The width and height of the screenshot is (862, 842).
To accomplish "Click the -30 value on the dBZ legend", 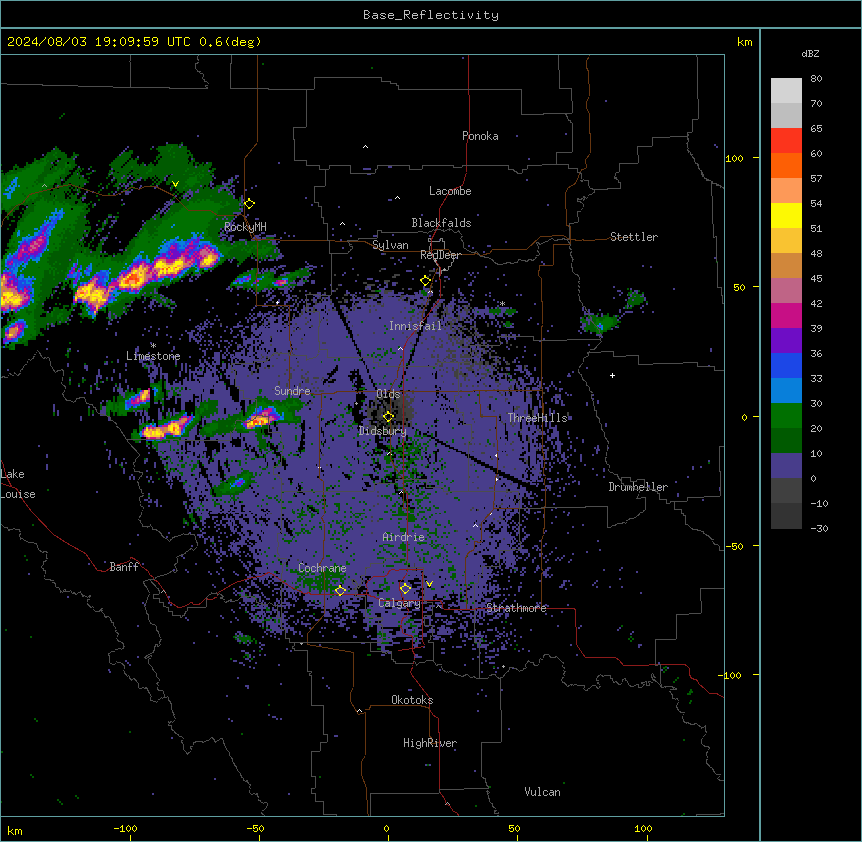I will coord(819,528).
